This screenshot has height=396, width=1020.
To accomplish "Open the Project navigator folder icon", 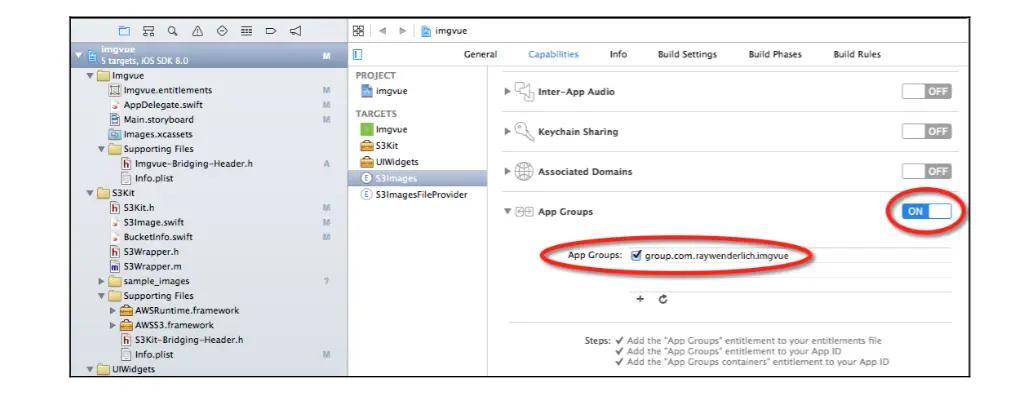I will (124, 31).
